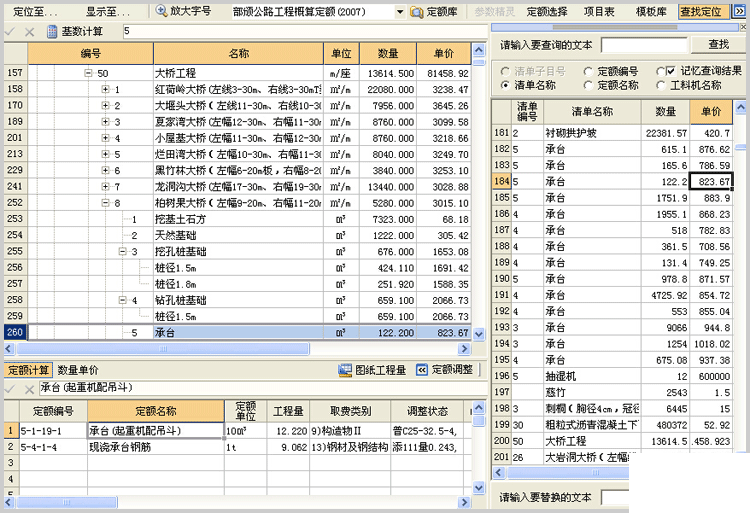
Task: Expand node 5 烂田湾大桥
Action: [105, 154]
